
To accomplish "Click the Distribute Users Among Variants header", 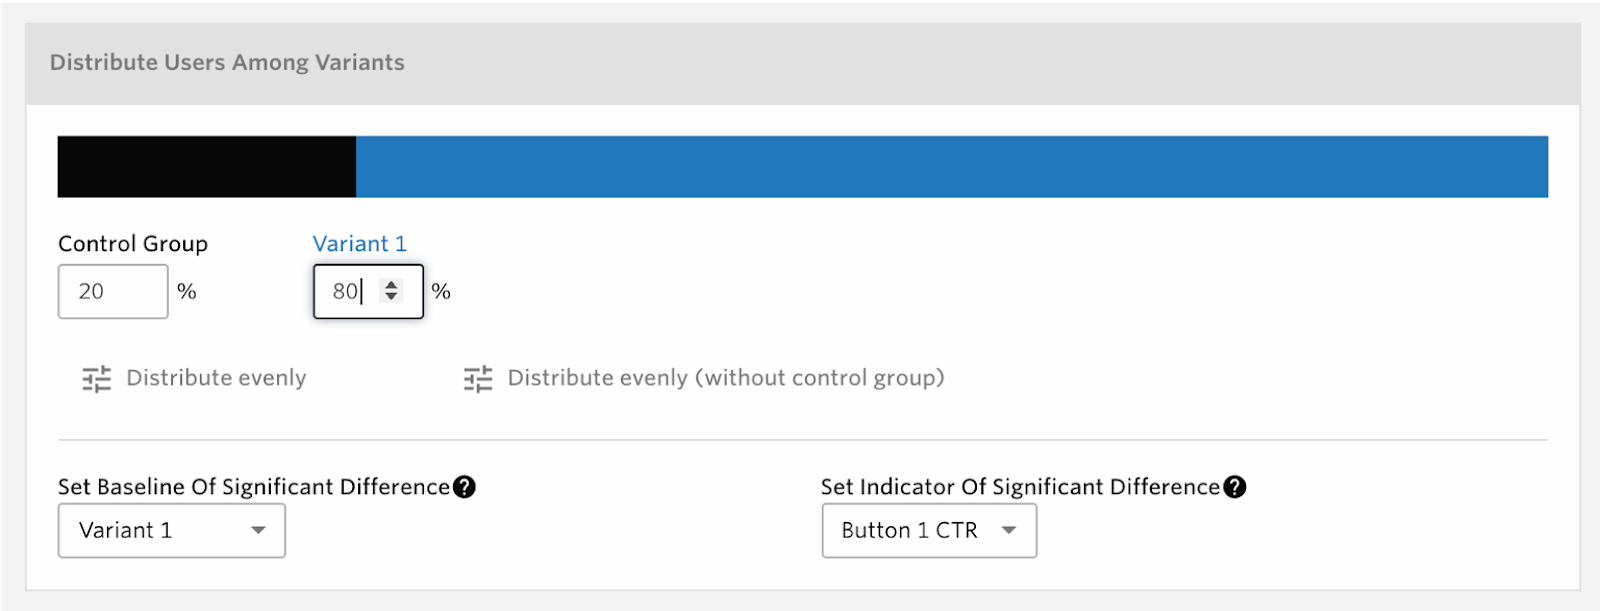I will [x=227, y=62].
